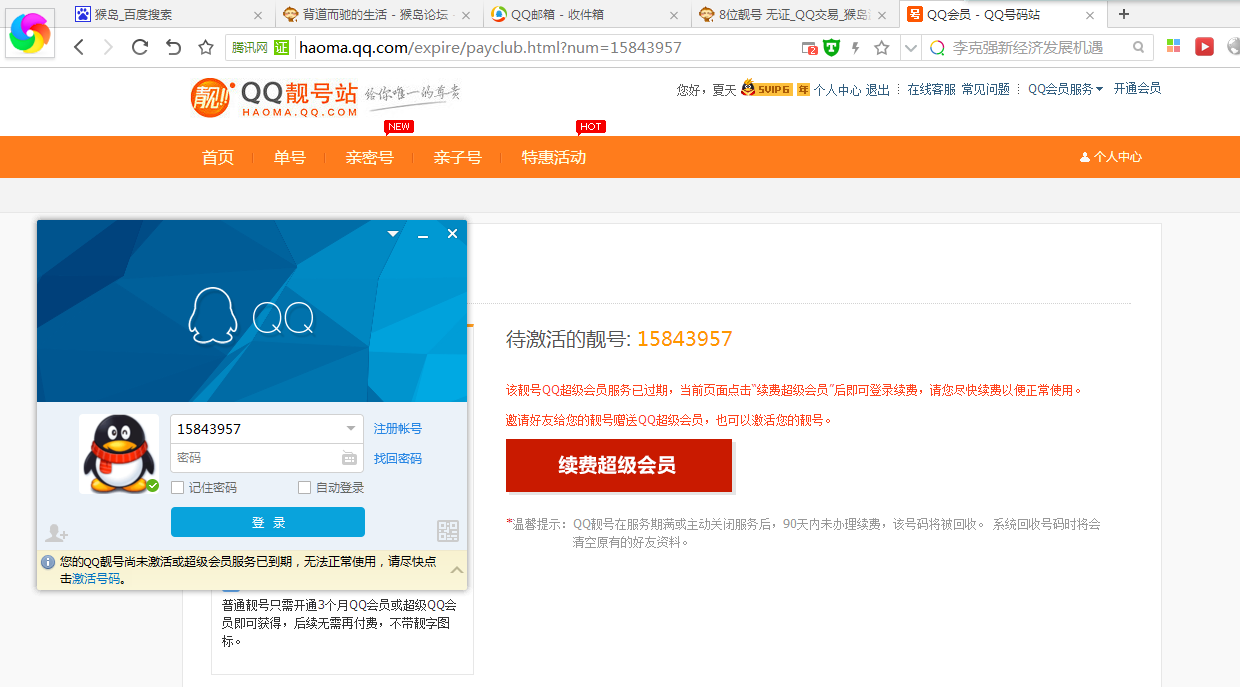Click the browser search box
1240x687 pixels.
pyautogui.click(x=1037, y=47)
